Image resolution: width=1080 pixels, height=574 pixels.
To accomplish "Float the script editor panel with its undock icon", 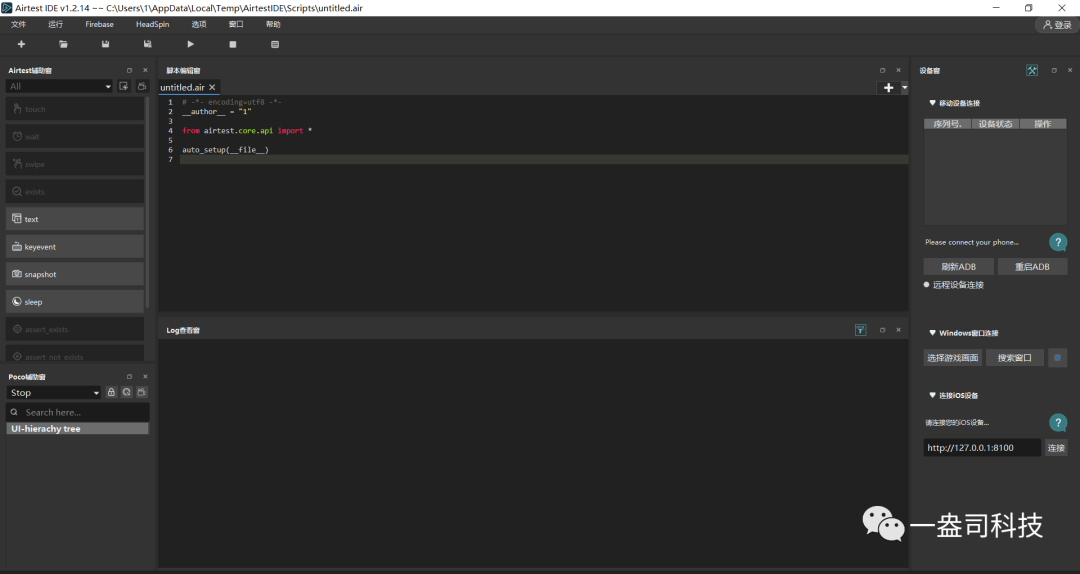I will point(882,70).
